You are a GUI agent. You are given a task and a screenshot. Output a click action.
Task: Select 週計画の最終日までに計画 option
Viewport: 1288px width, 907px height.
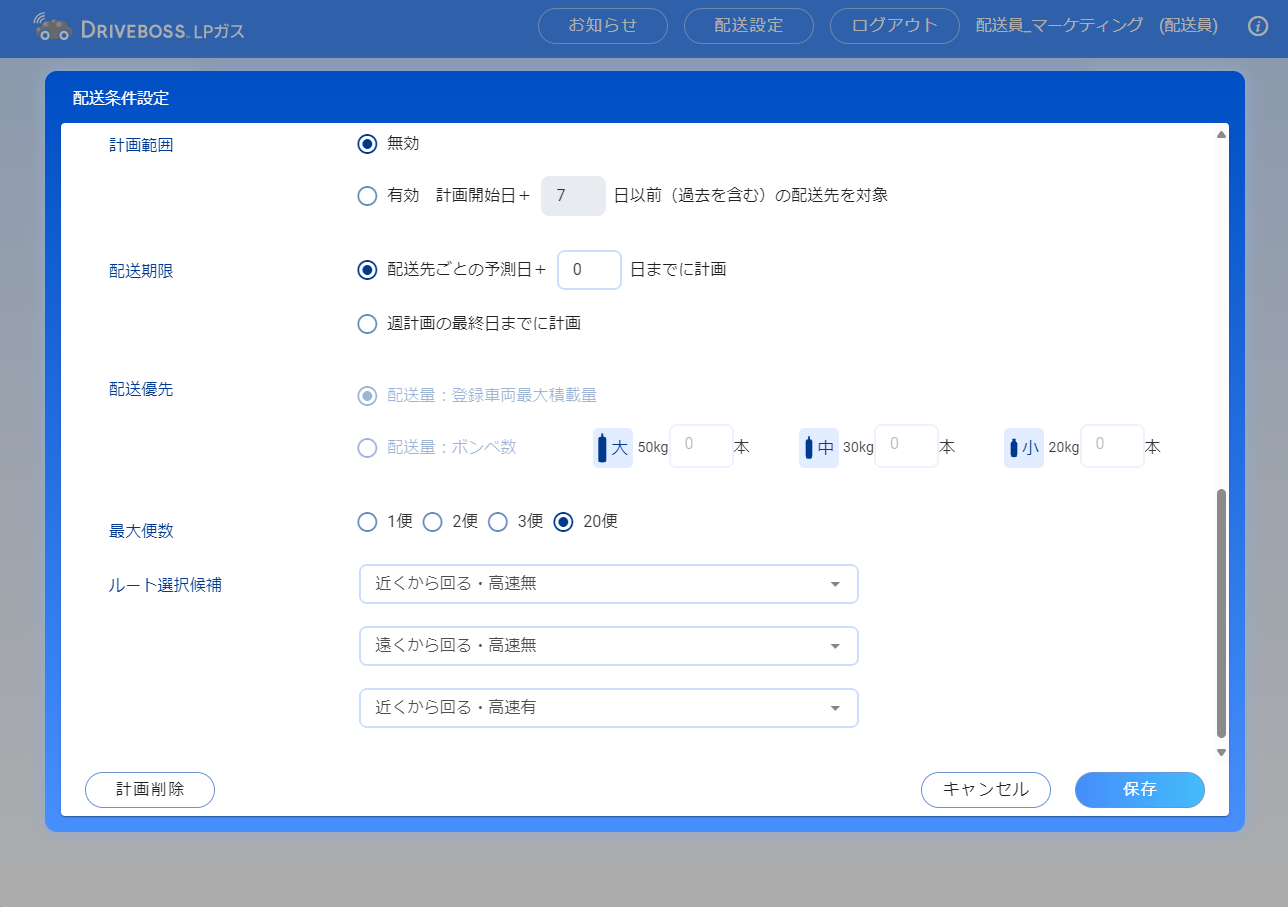pos(367,324)
